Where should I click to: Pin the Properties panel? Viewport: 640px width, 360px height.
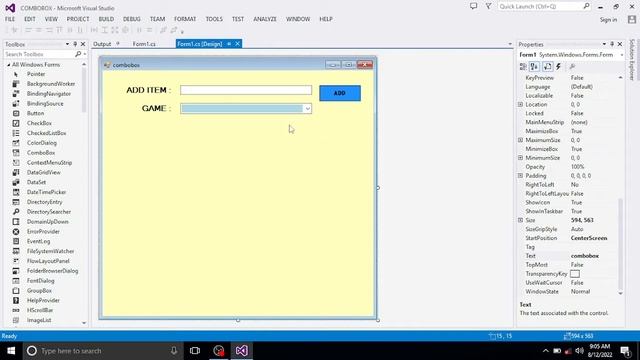tap(612, 44)
